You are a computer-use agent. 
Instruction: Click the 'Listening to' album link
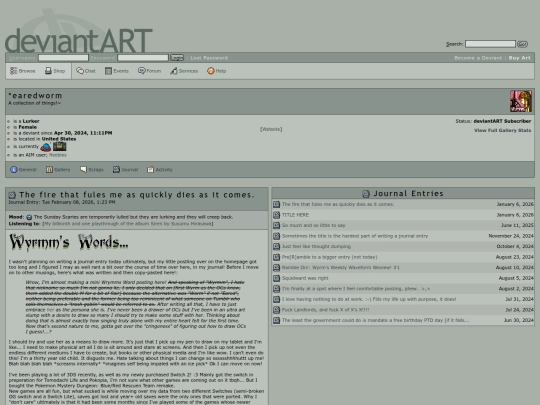point(128,224)
